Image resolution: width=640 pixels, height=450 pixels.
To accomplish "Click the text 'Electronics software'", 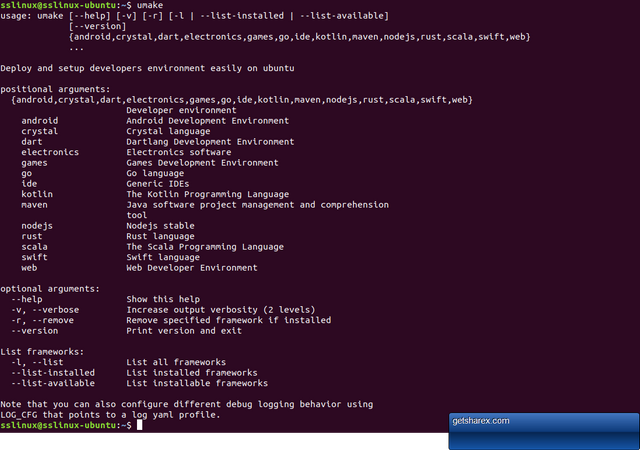I will 179,152.
